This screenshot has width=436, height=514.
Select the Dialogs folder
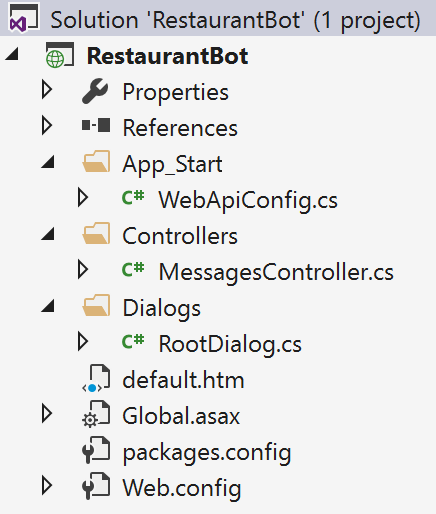pos(162,308)
